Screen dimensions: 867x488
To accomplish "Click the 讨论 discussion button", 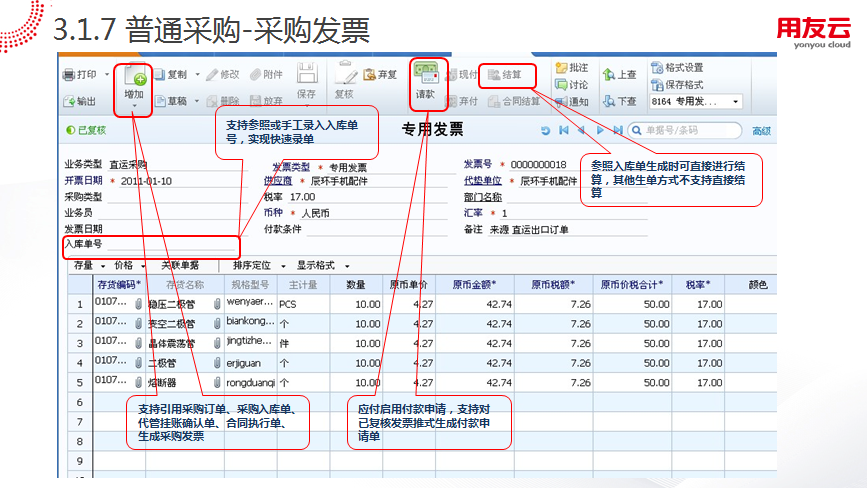I will 572,85.
